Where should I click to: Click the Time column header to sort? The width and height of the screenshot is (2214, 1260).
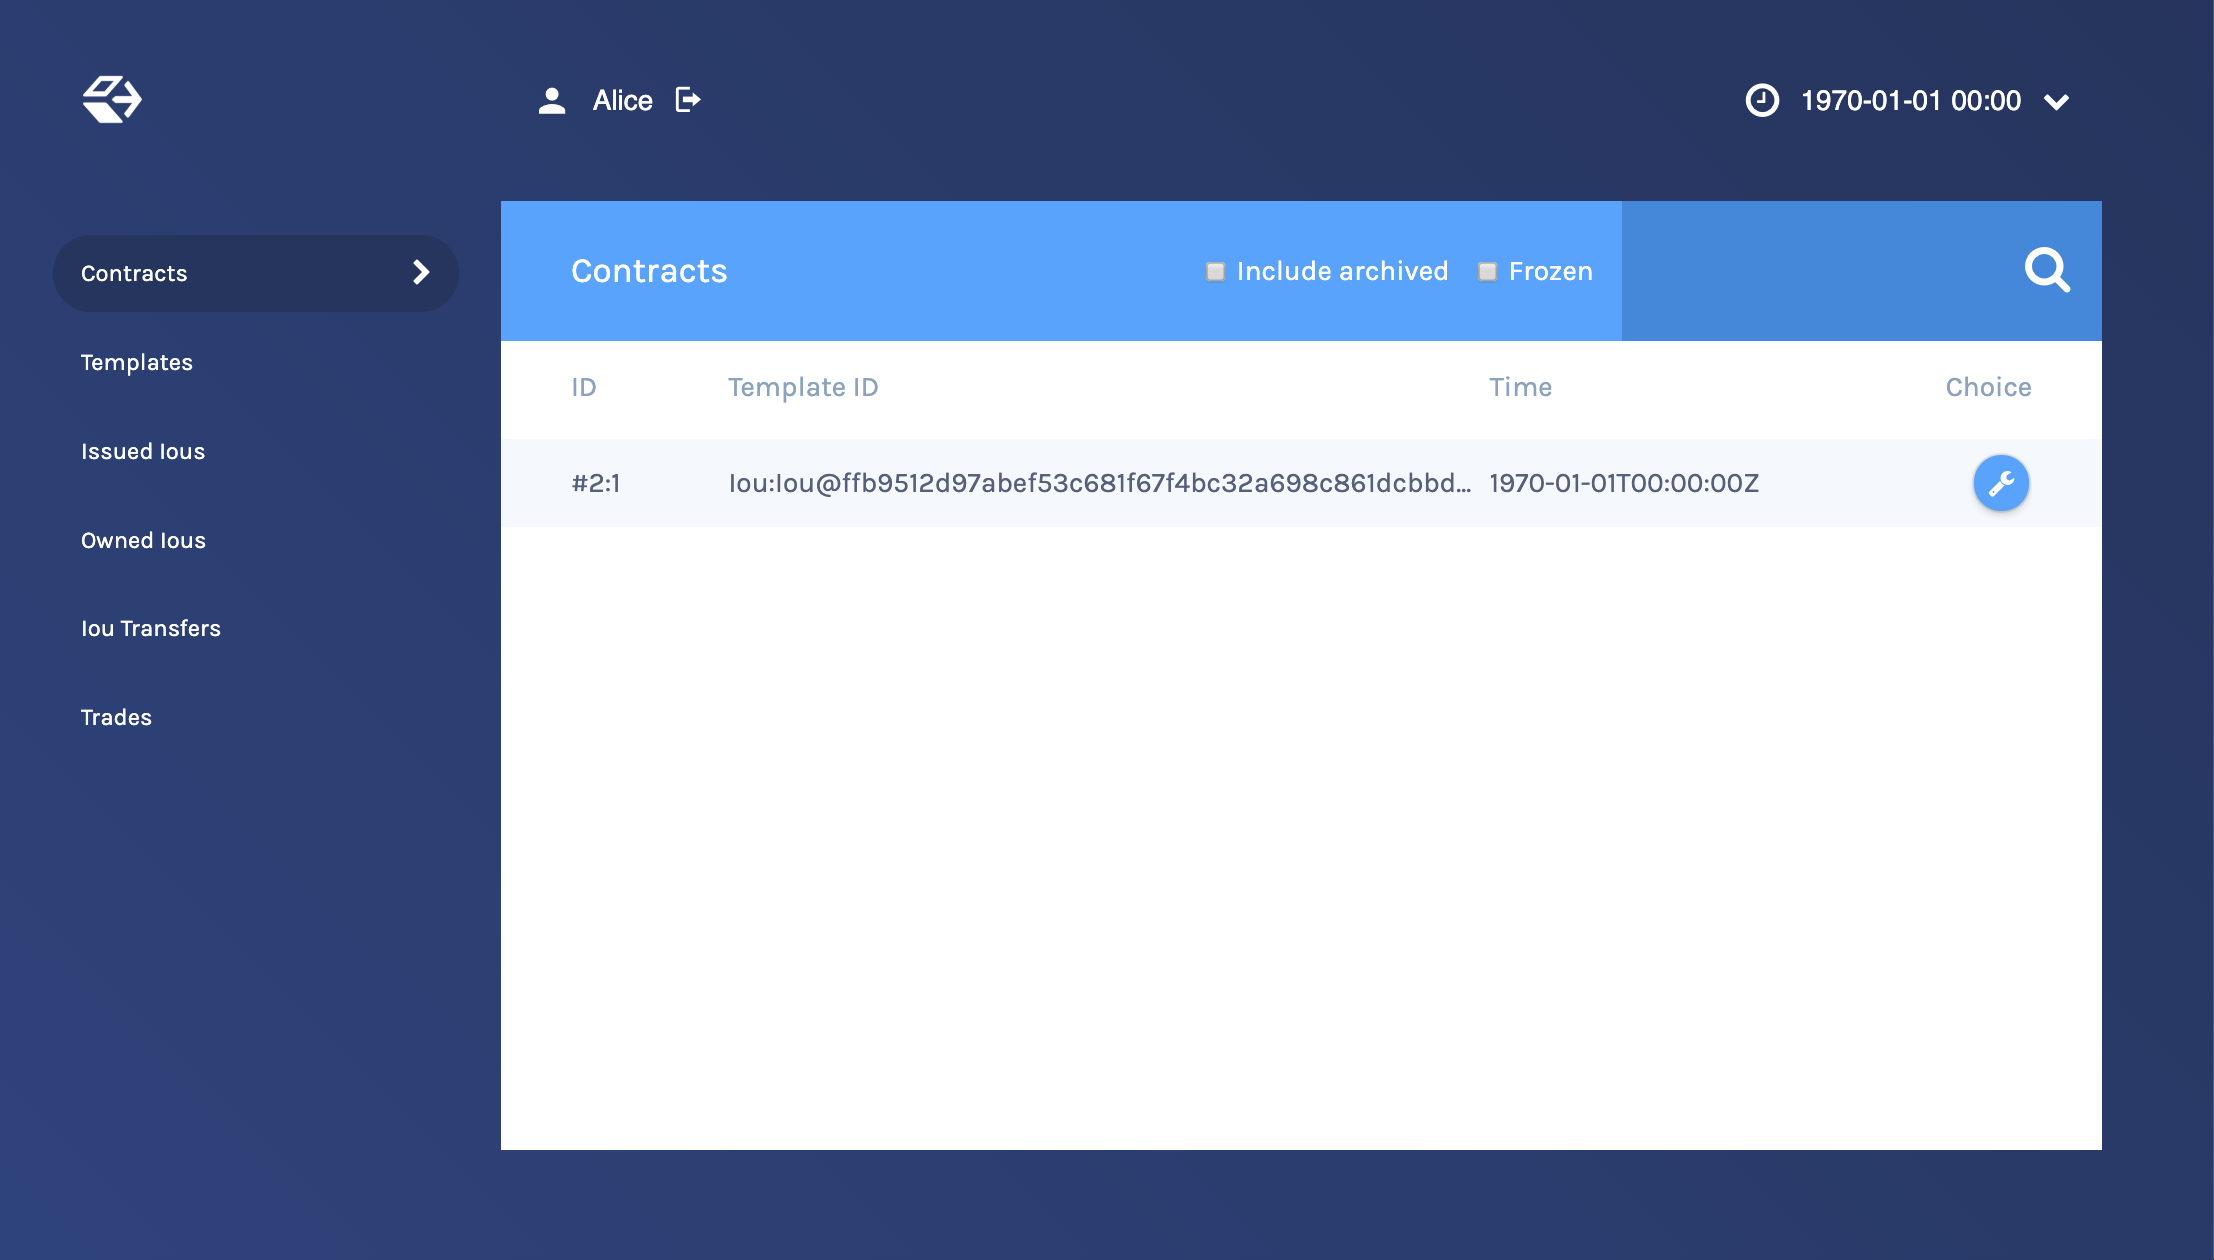[x=1519, y=386]
